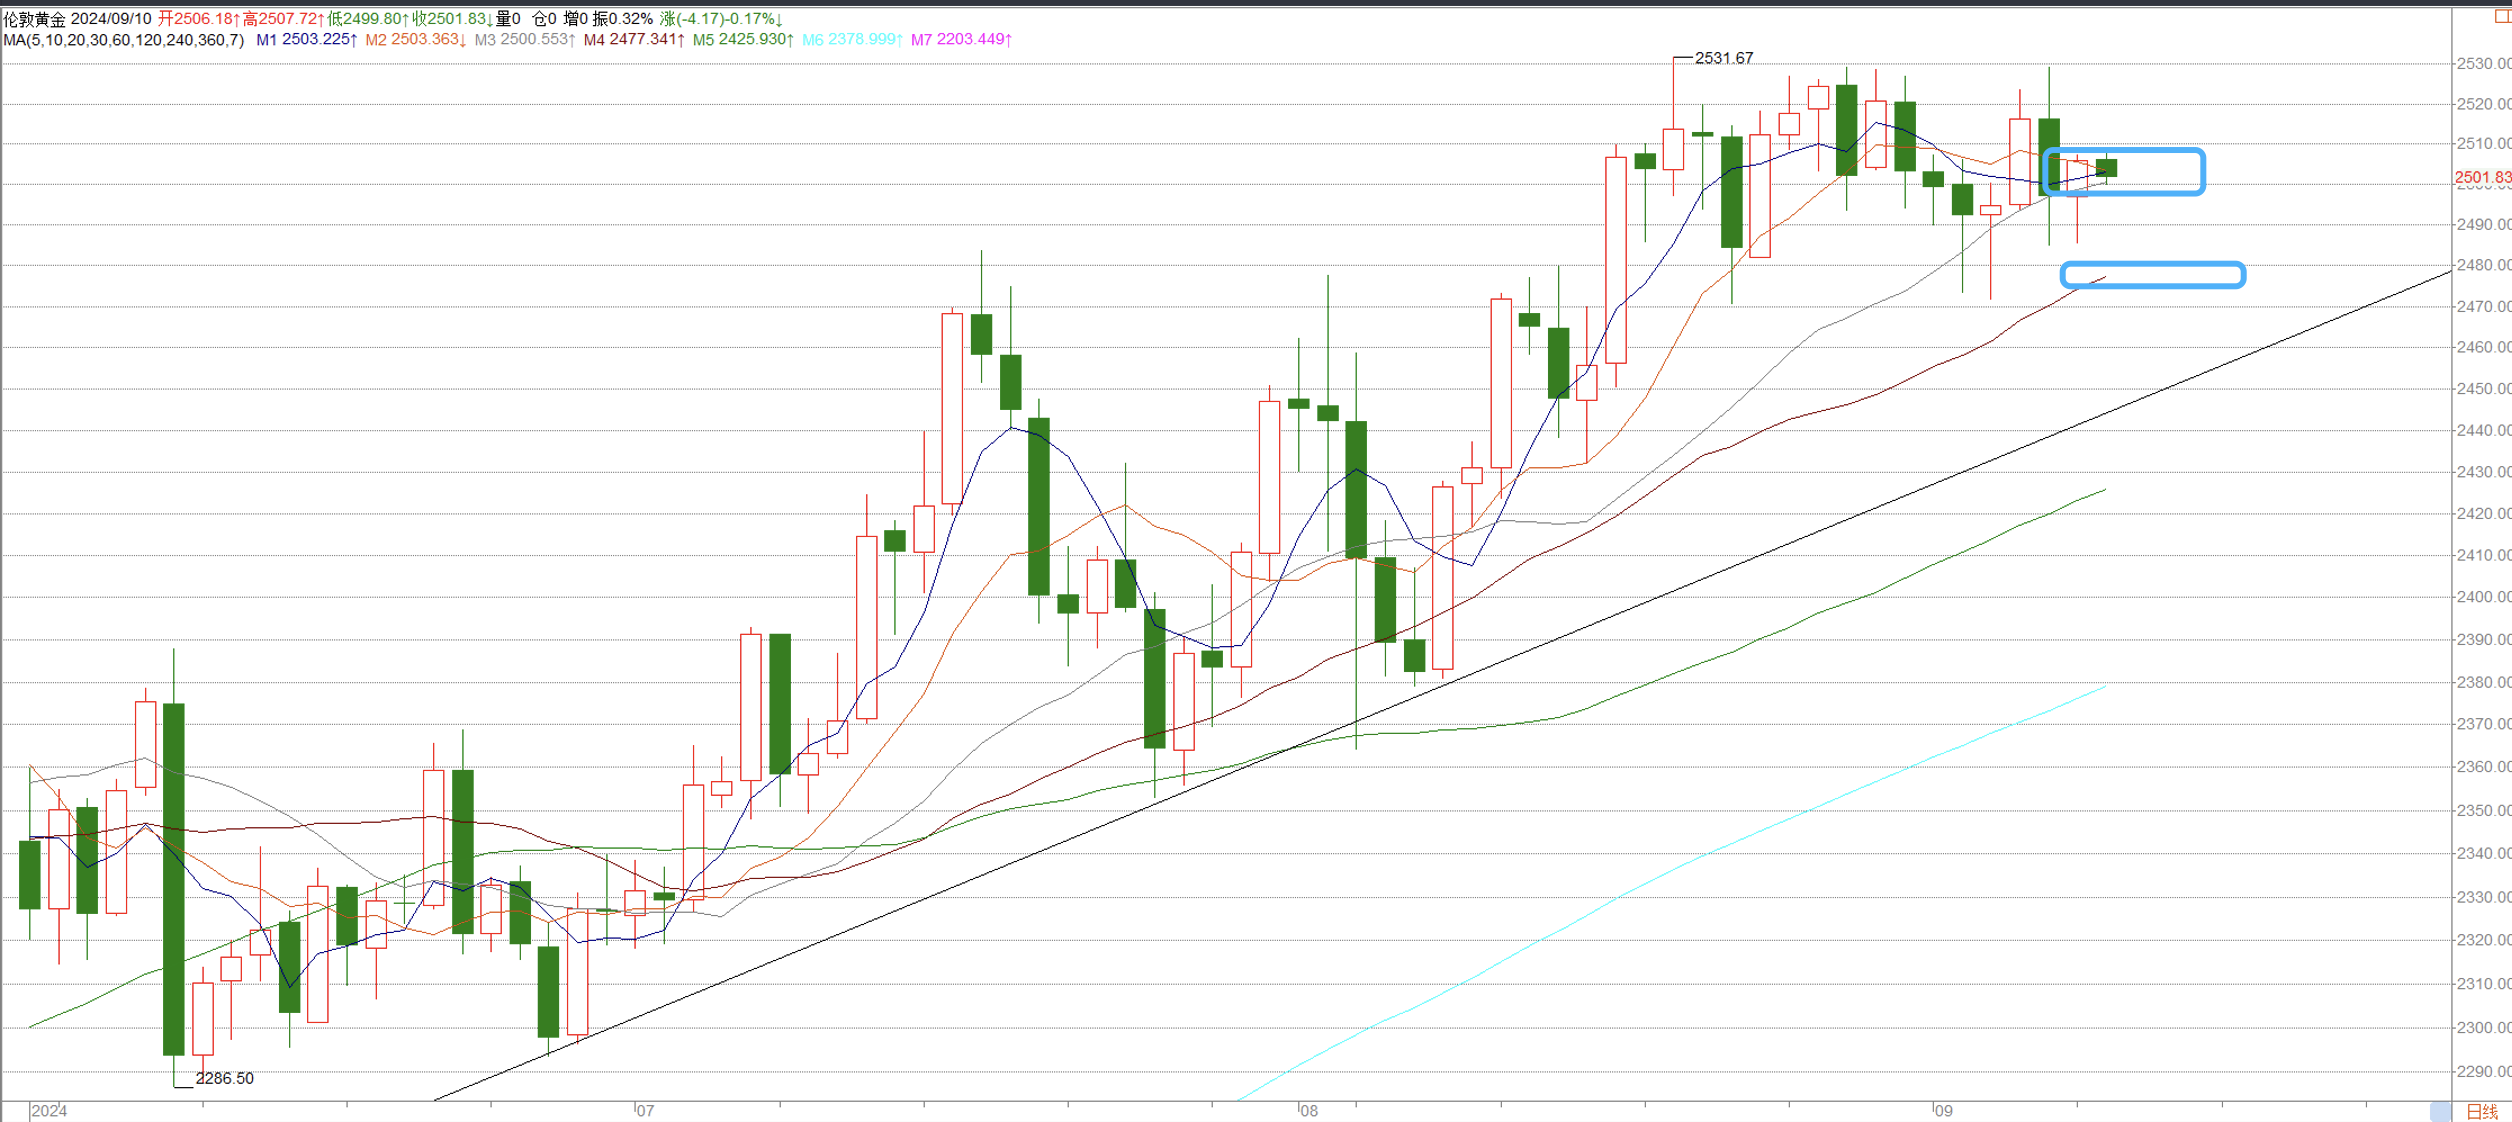
Task: Click the 2400.00 price axis label
Action: (x=2484, y=597)
